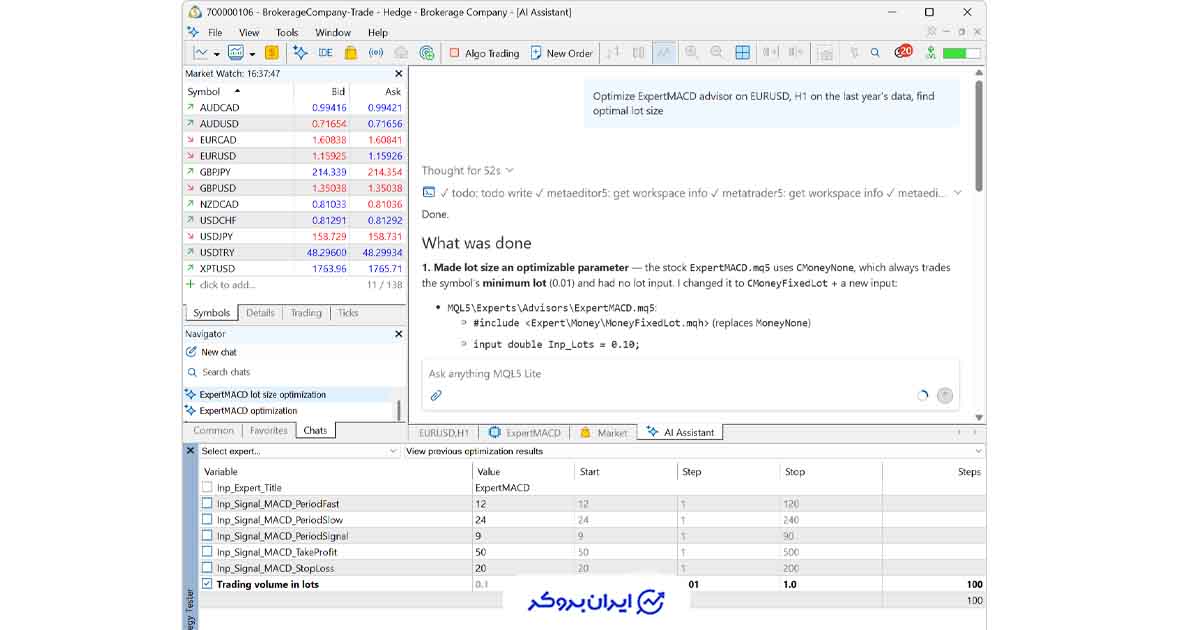
Task: Click the send arrow in chat box
Action: pyautogui.click(x=945, y=395)
